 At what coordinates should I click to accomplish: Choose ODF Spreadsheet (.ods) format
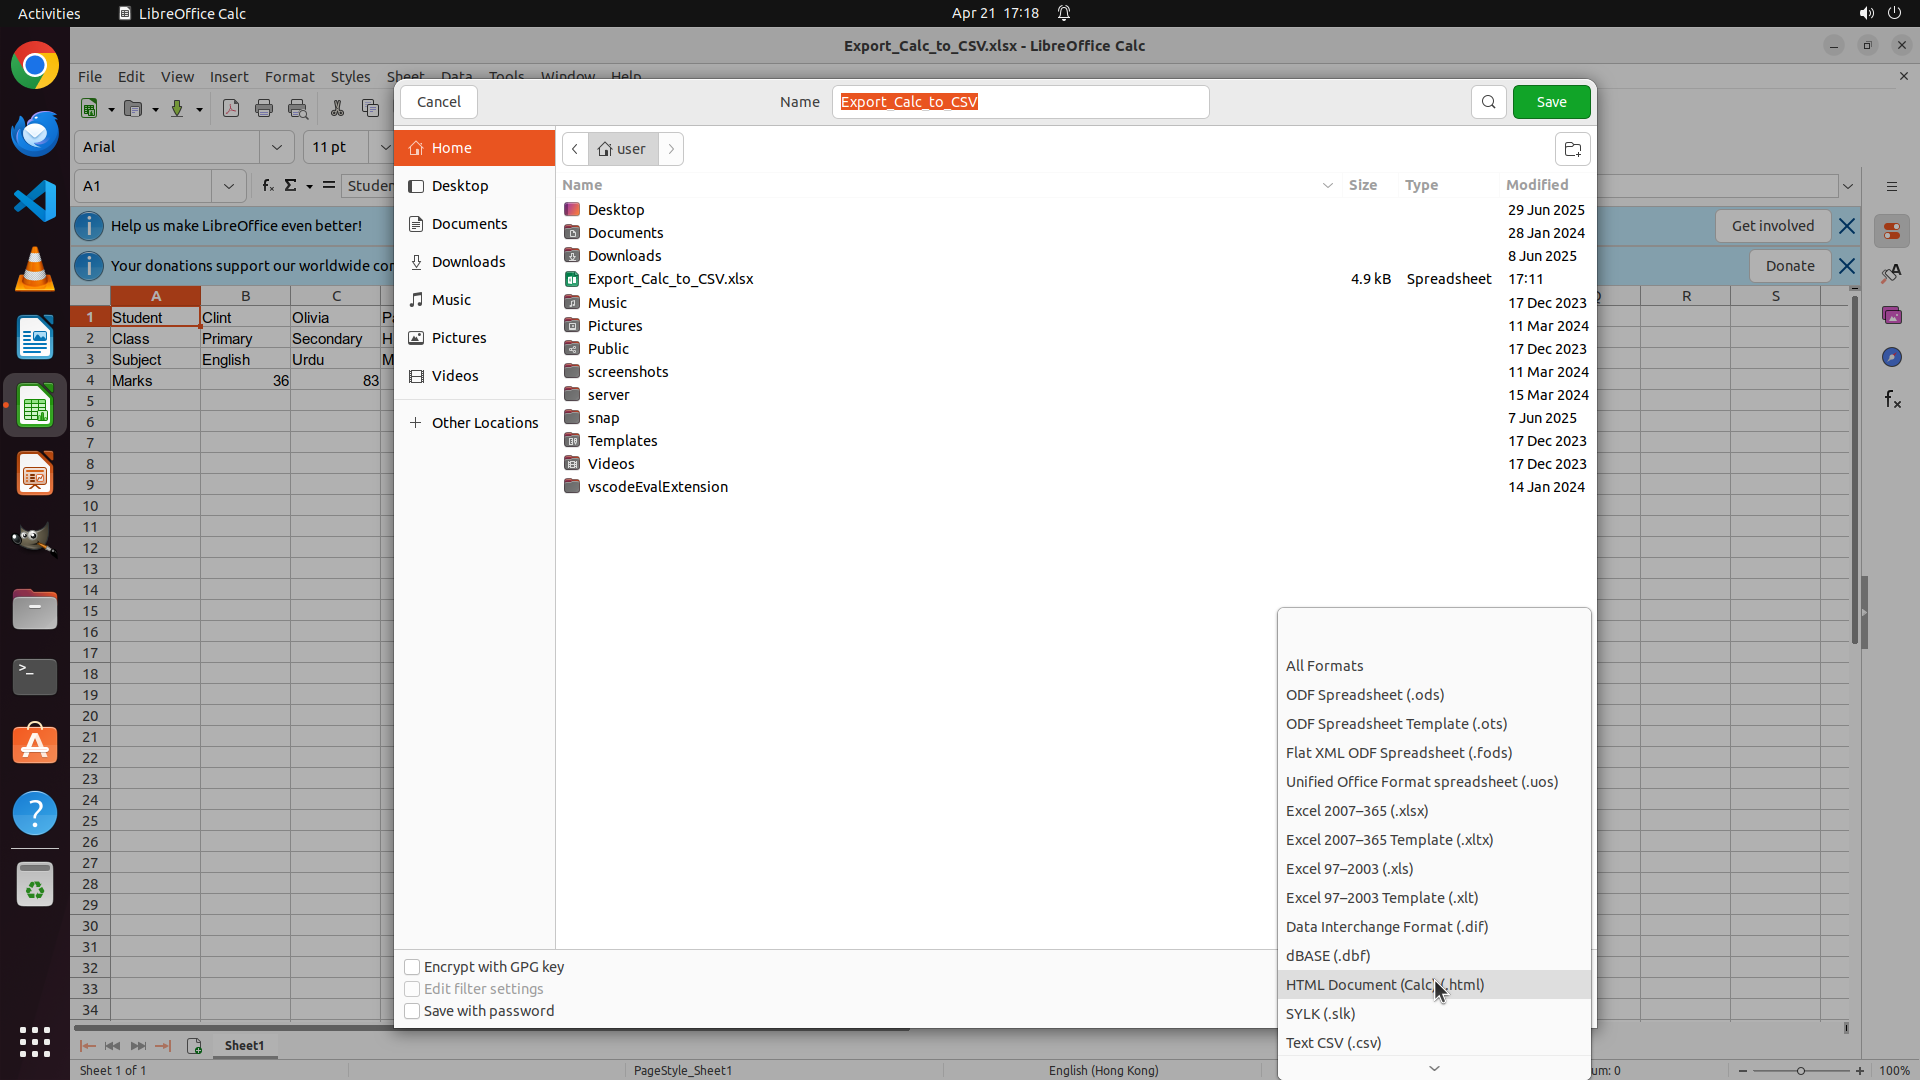pyautogui.click(x=1364, y=694)
